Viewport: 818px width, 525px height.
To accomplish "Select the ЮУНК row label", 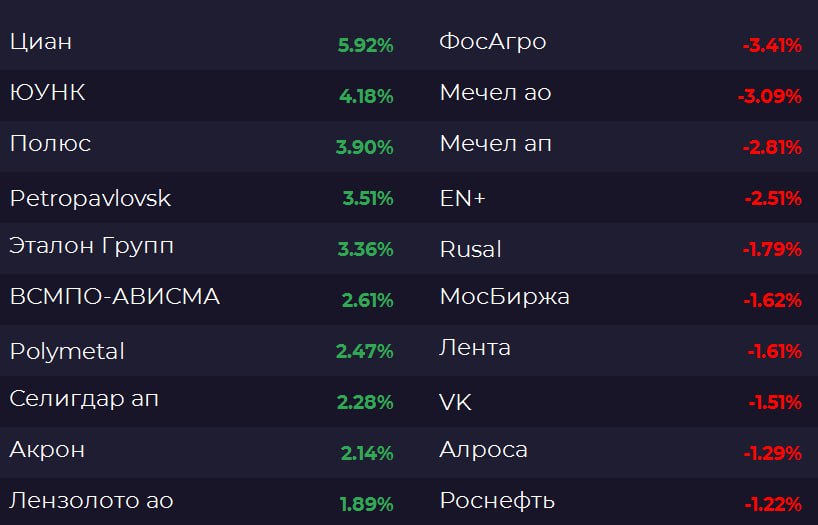I will (x=47, y=93).
